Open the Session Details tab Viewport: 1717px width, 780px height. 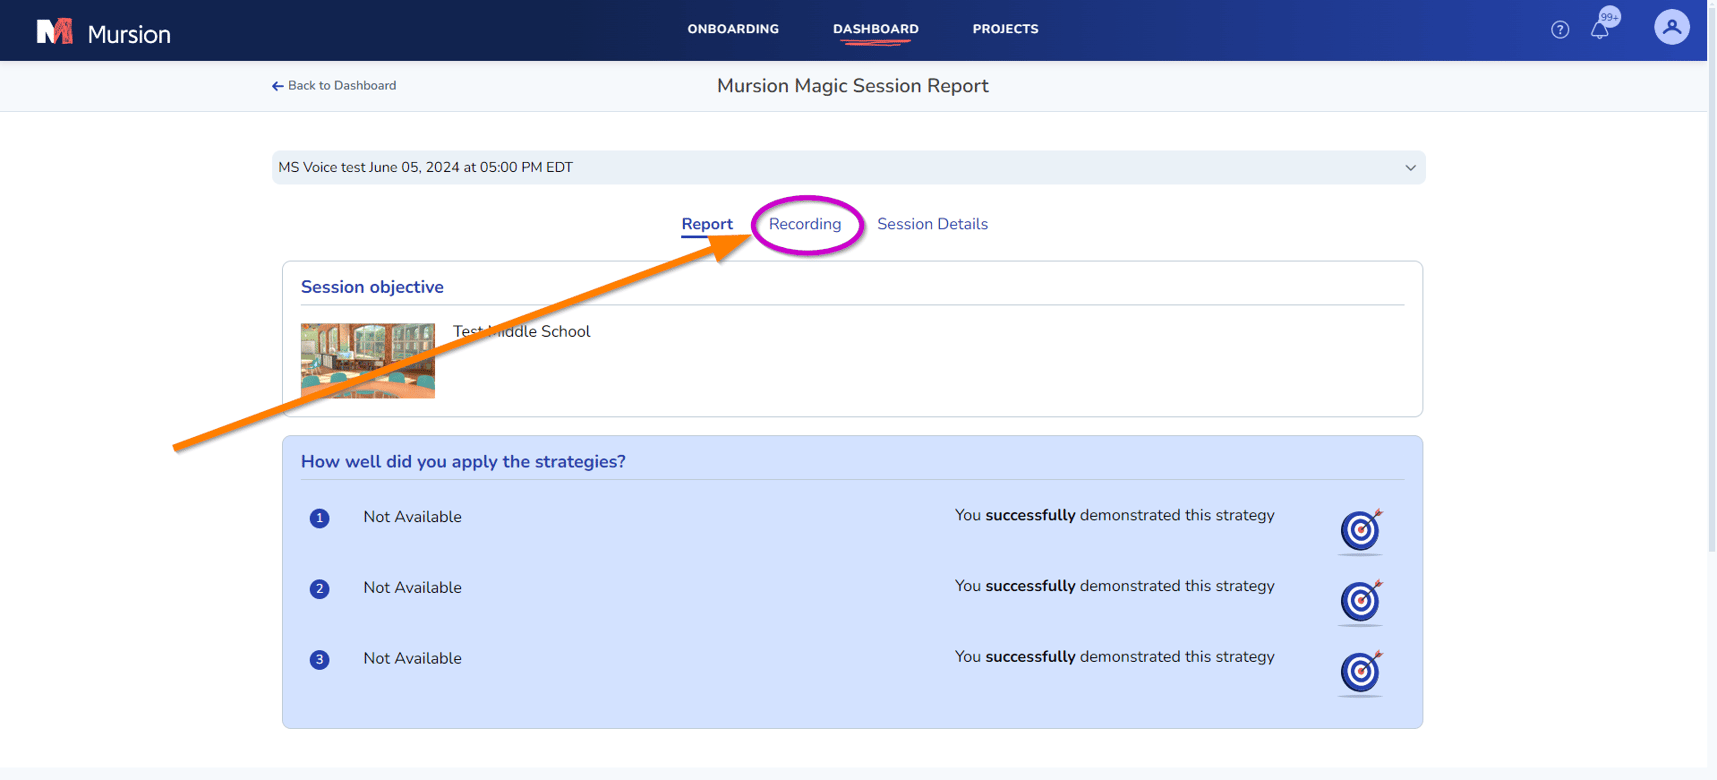click(x=932, y=224)
